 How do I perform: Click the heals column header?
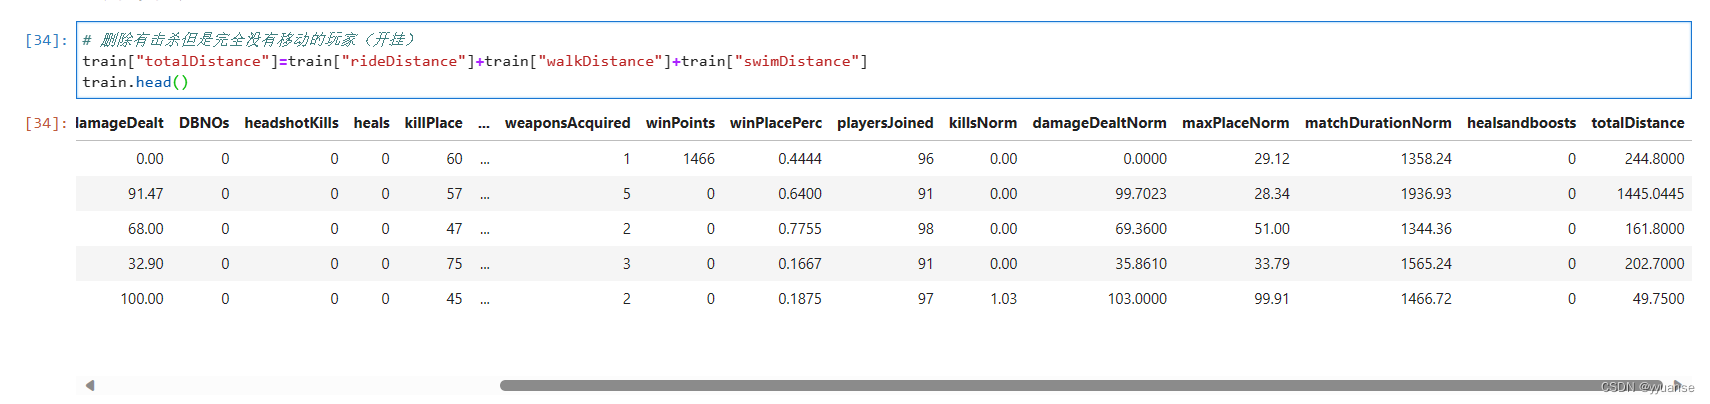pyautogui.click(x=371, y=123)
